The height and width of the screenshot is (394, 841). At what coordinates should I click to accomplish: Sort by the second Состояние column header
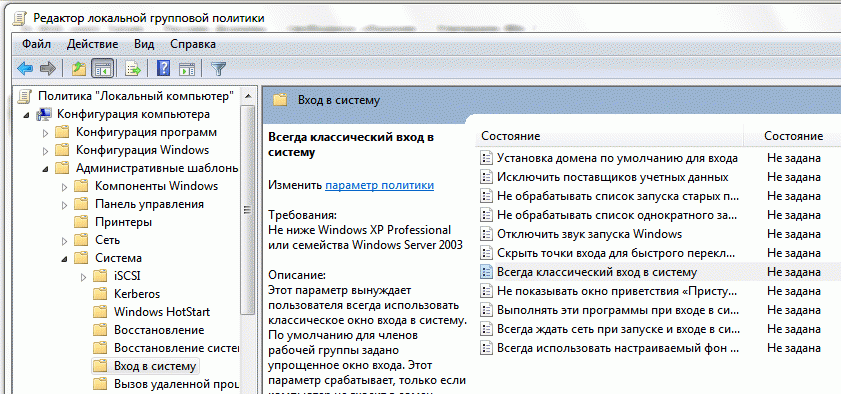click(793, 136)
